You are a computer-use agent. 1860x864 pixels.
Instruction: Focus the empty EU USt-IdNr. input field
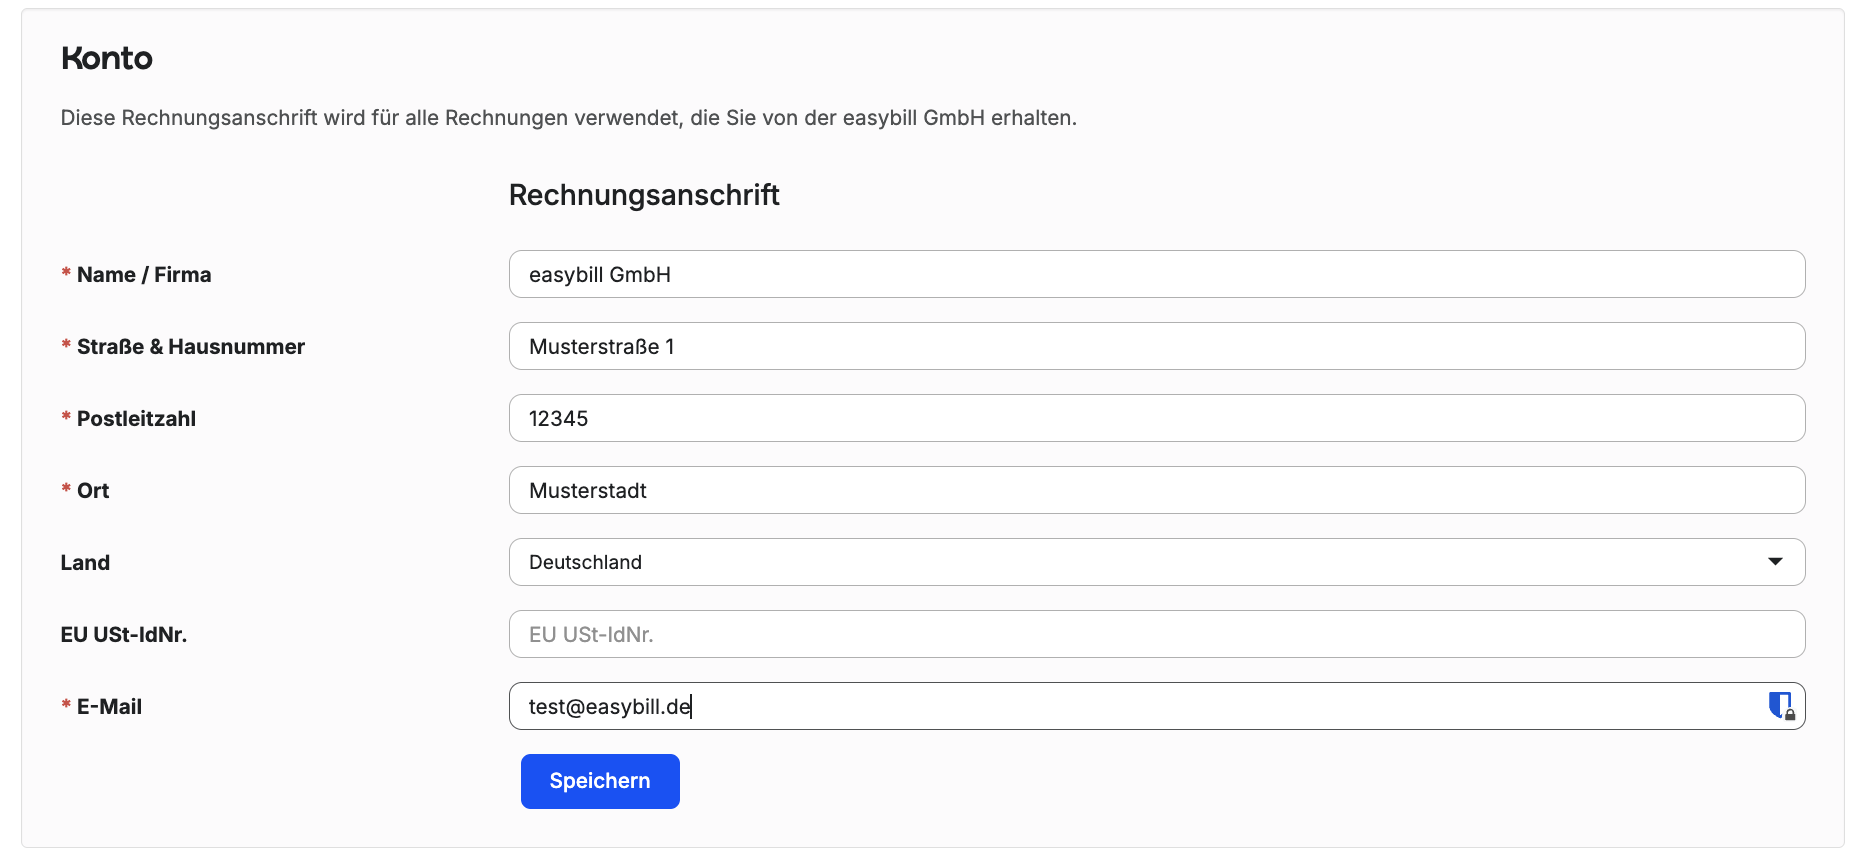pyautogui.click(x=1157, y=634)
